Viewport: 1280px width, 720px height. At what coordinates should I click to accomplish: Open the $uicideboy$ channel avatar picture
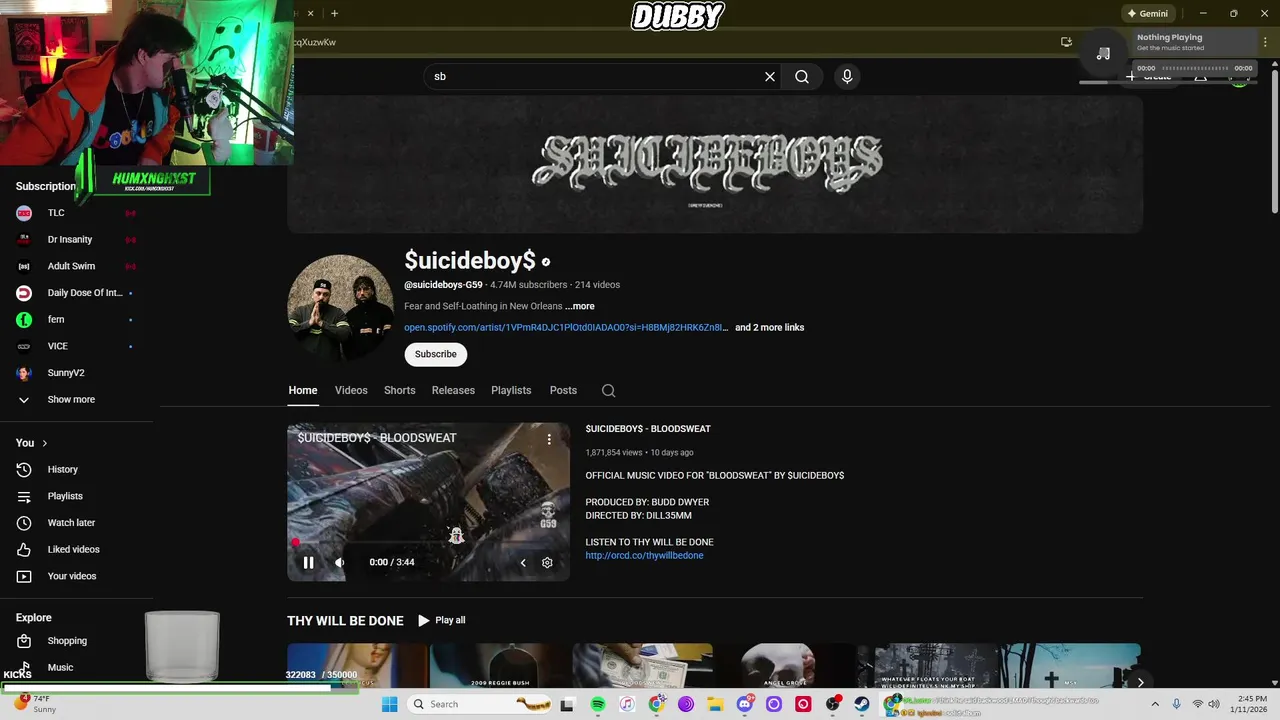tap(341, 307)
